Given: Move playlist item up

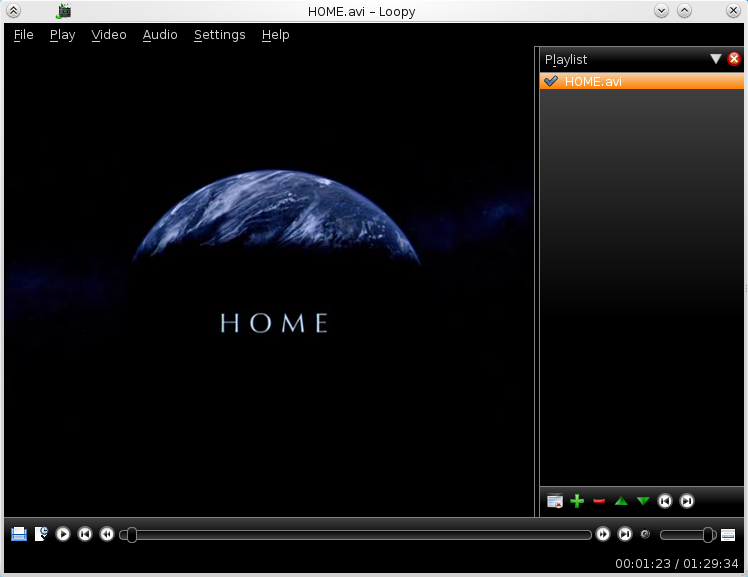Looking at the screenshot, I should click(621, 501).
